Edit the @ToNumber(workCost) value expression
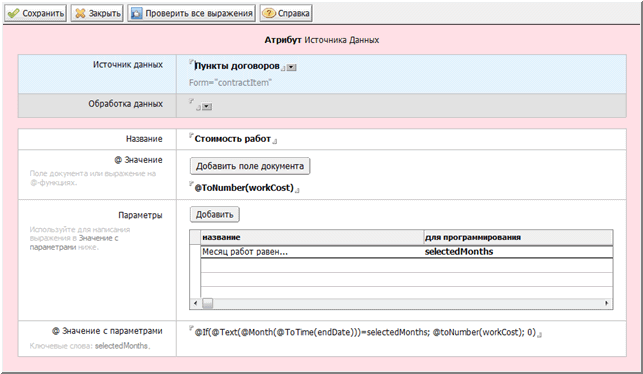Viewport: 643px width, 374px height. tap(244, 188)
